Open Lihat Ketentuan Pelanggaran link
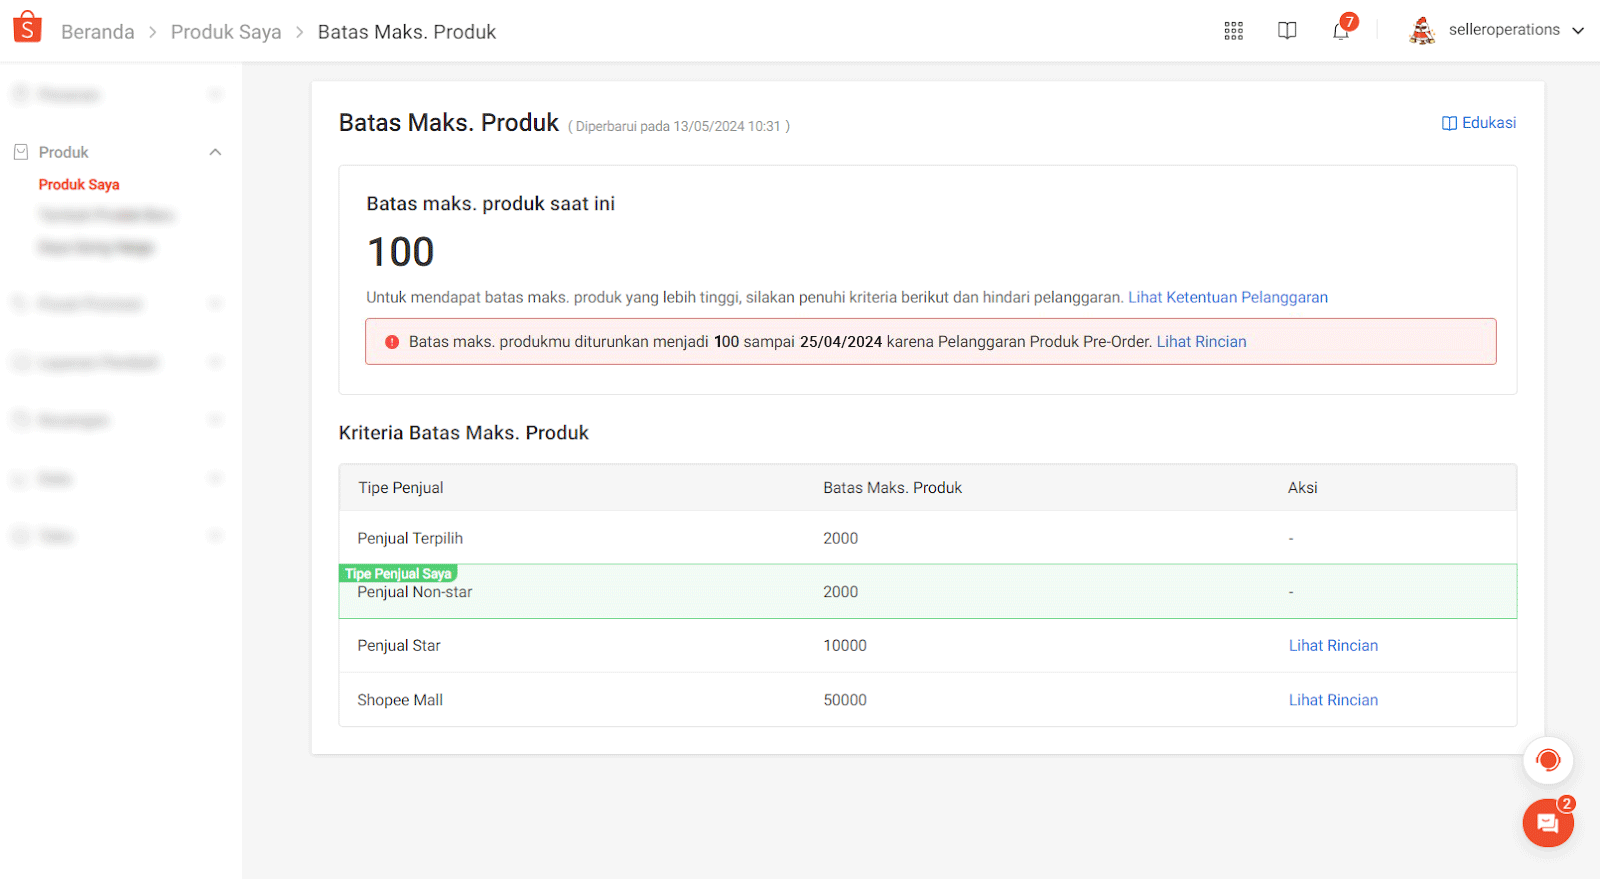The width and height of the screenshot is (1600, 879). [x=1227, y=297]
